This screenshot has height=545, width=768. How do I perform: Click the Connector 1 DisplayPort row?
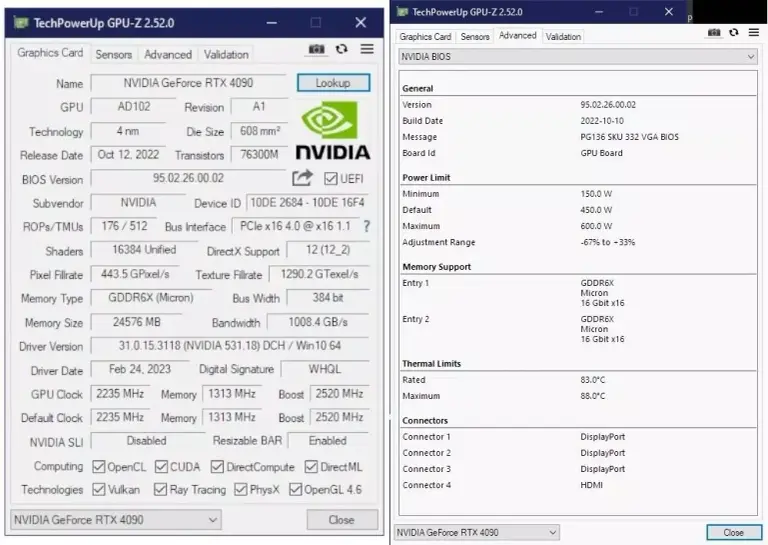pos(578,437)
